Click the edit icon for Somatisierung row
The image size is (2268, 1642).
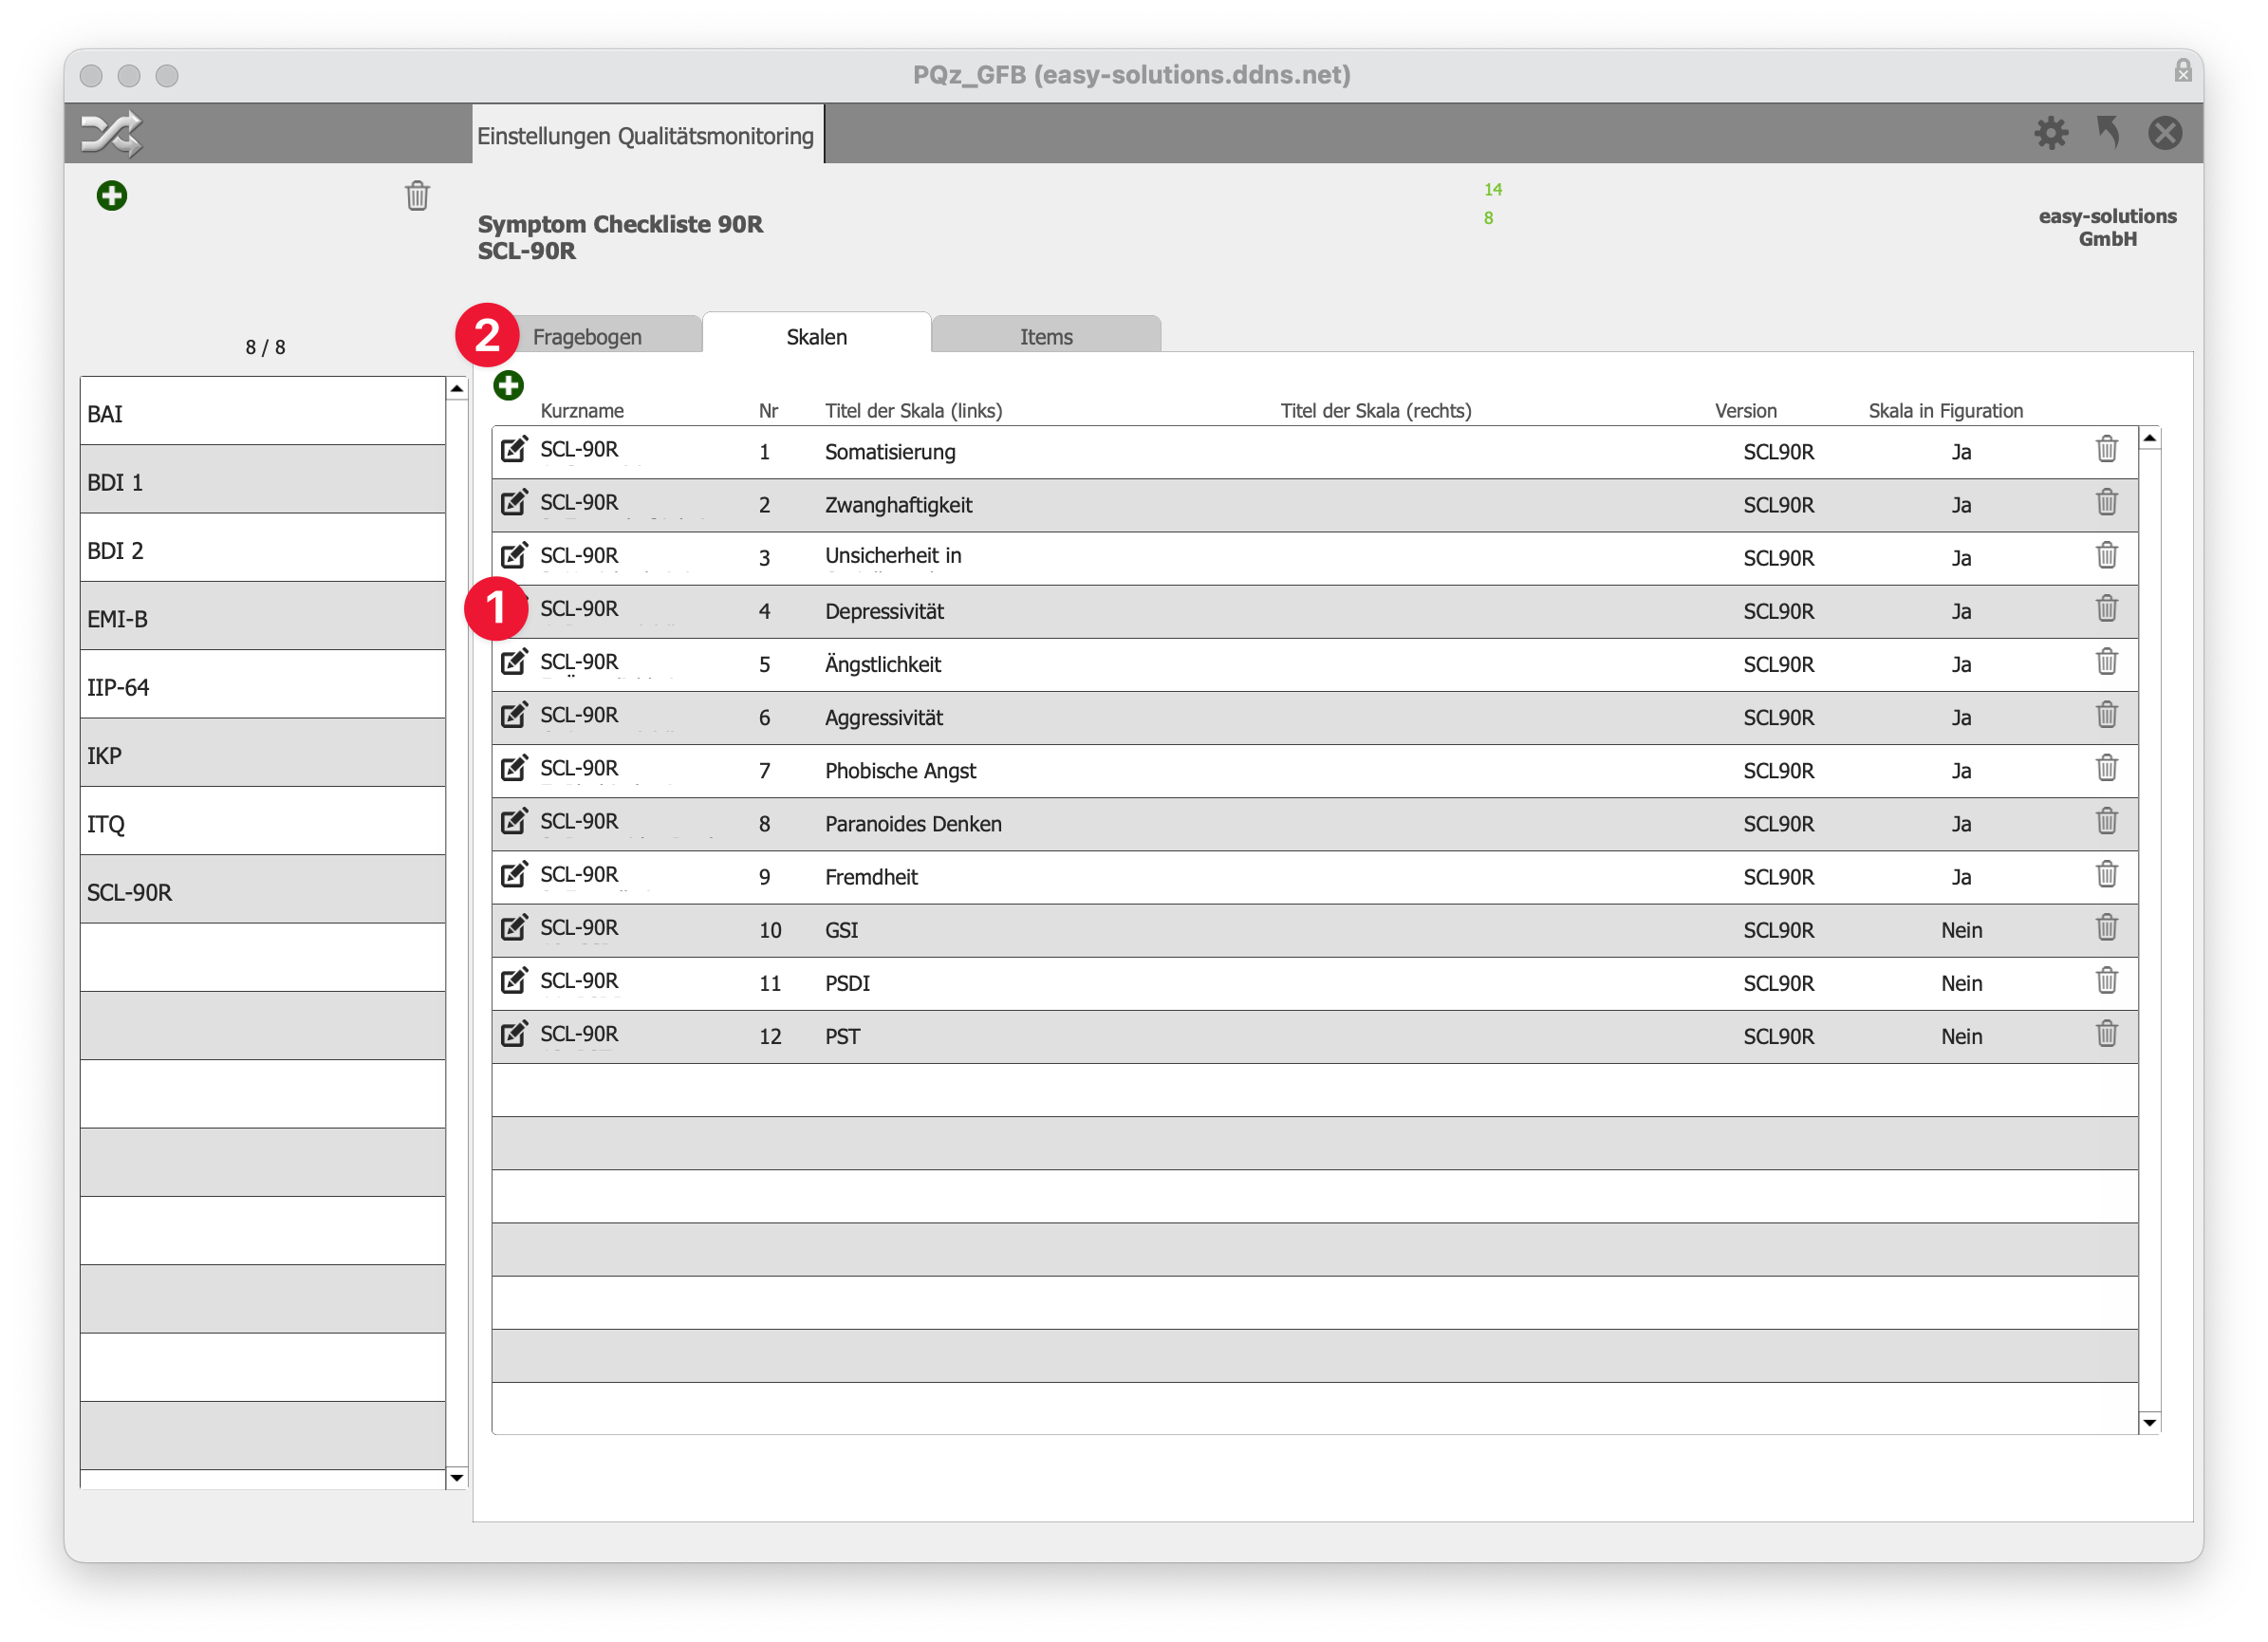[514, 451]
